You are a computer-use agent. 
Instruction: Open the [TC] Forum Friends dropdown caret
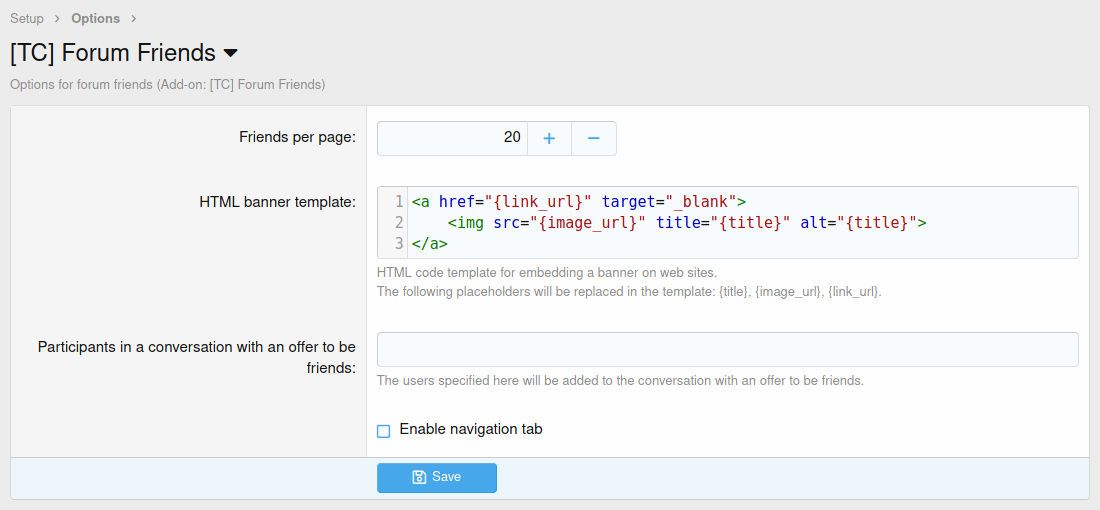(230, 53)
